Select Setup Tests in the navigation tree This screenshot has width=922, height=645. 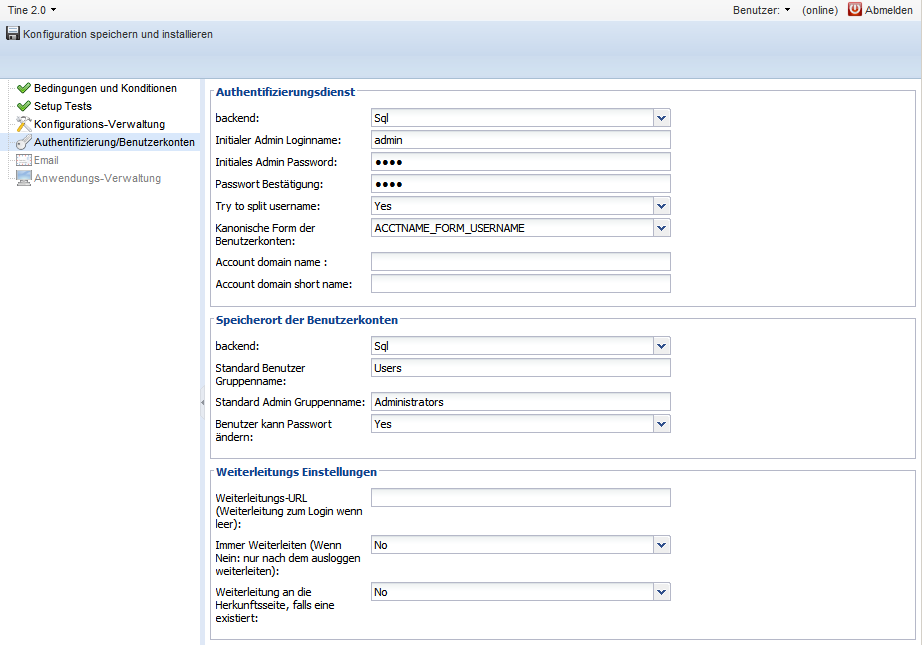pos(63,106)
